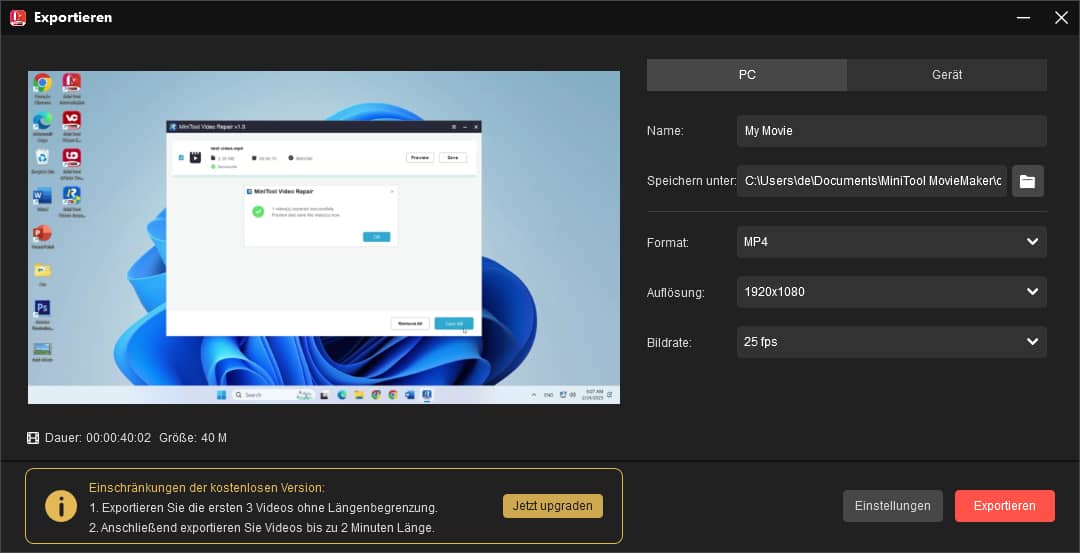1080x553 pixels.
Task: Minimize the Exportieren window
Action: tap(1024, 17)
